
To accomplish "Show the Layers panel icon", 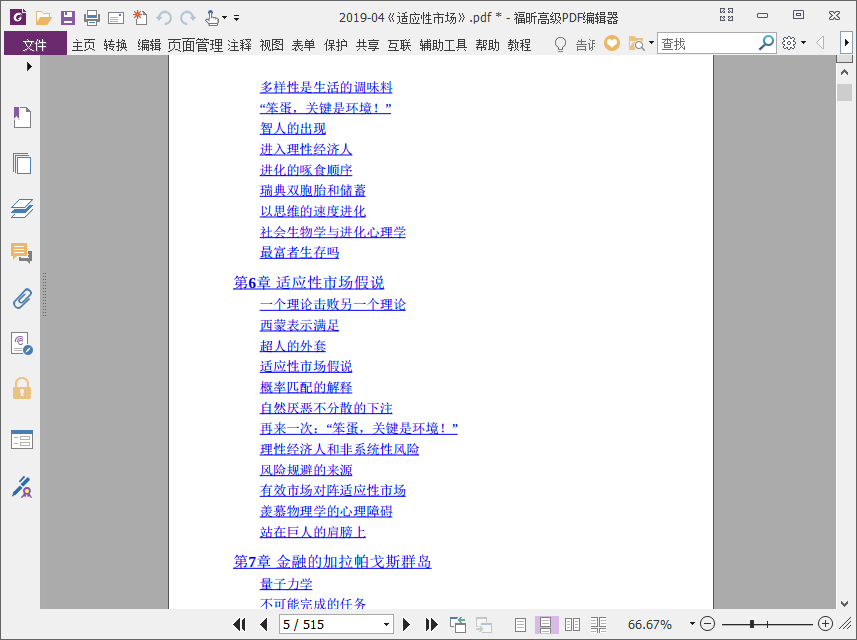I will [22, 208].
